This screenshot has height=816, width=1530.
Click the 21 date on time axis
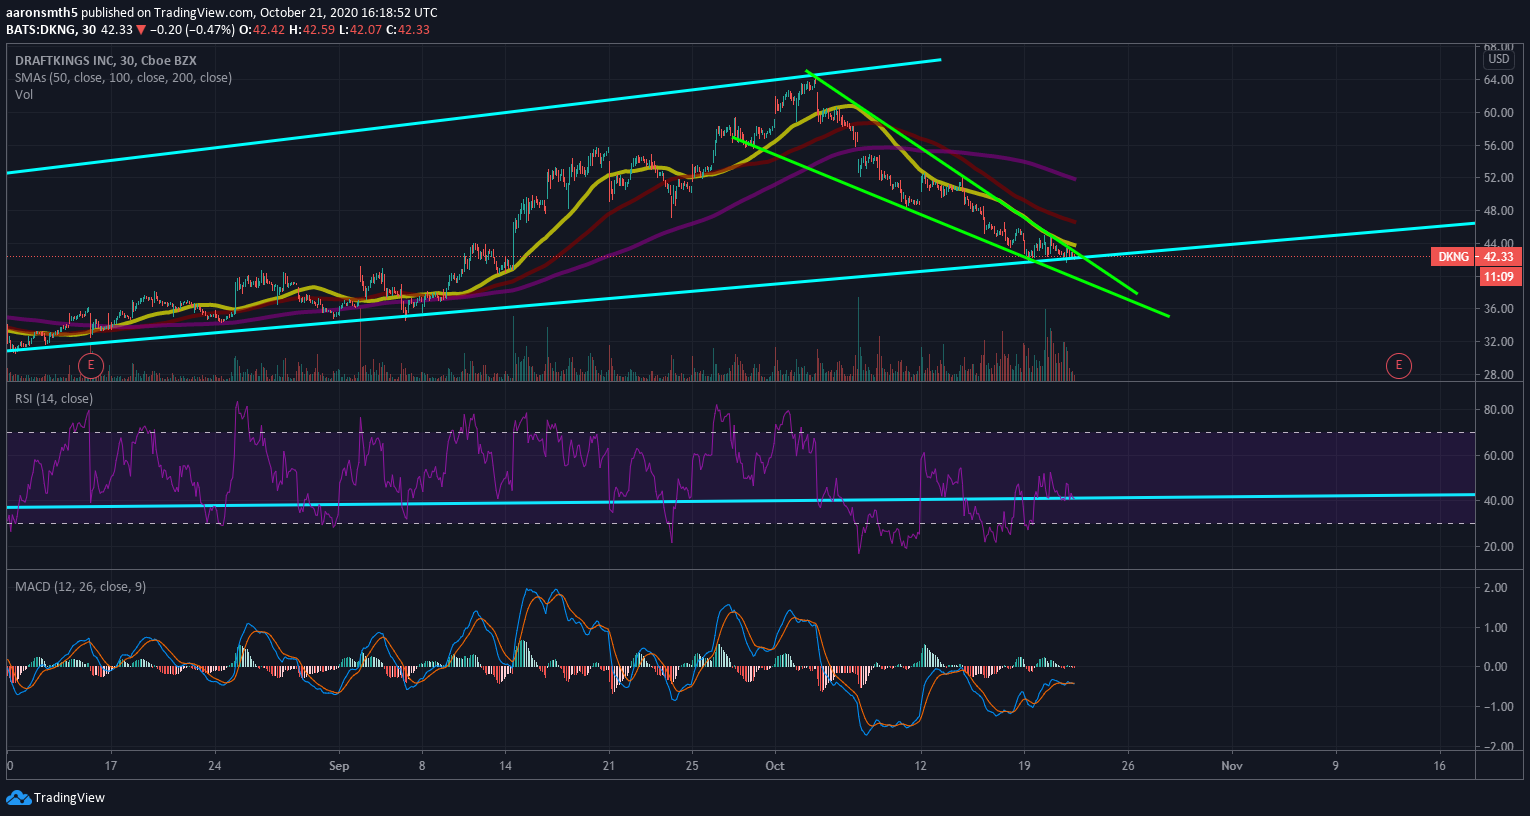(609, 766)
